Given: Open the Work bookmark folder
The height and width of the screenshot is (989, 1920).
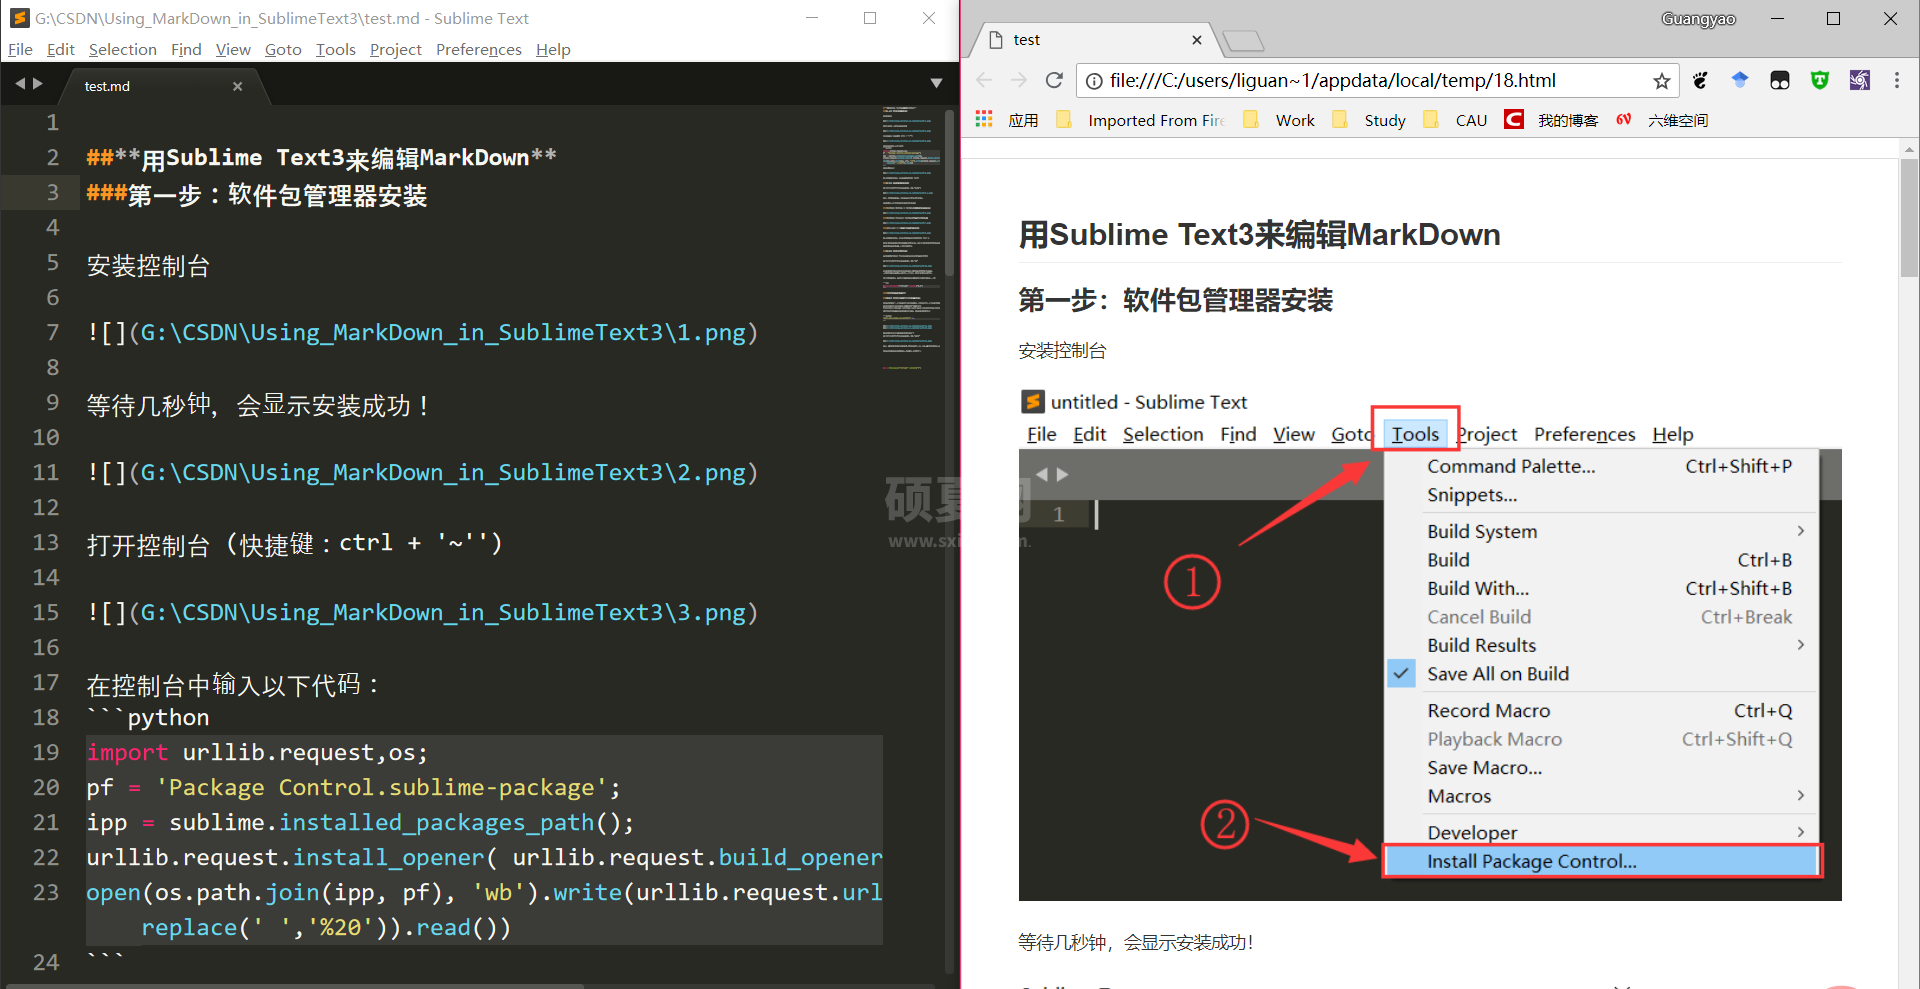Looking at the screenshot, I should pos(1279,120).
